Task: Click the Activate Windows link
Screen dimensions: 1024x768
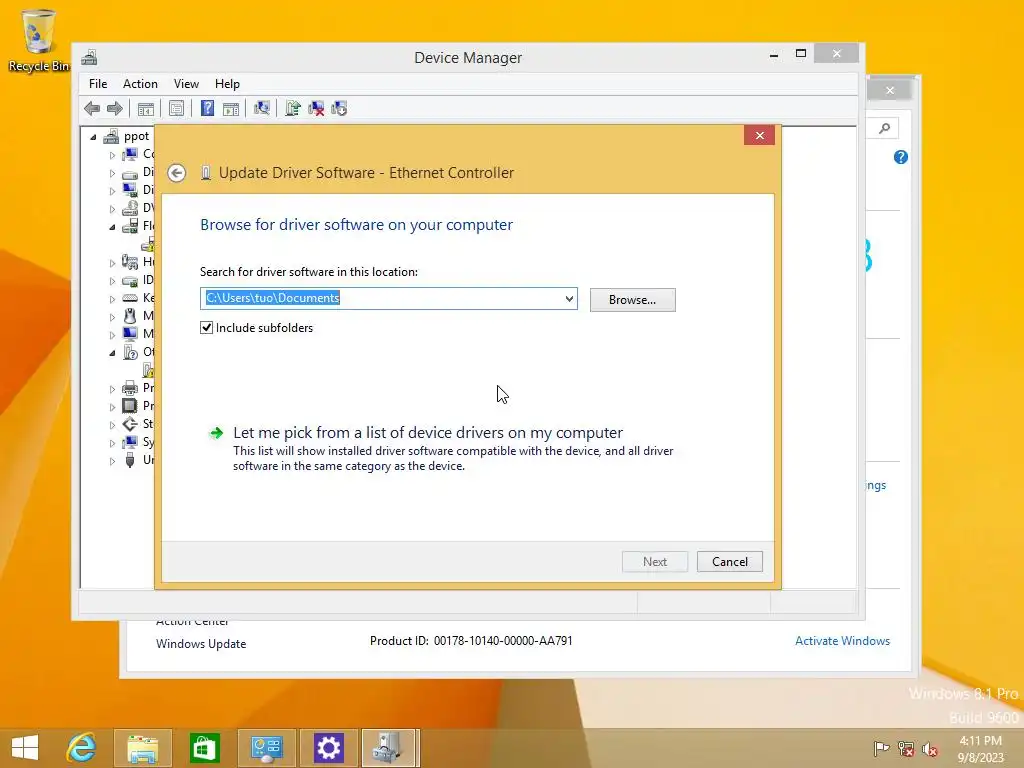Action: 842,641
